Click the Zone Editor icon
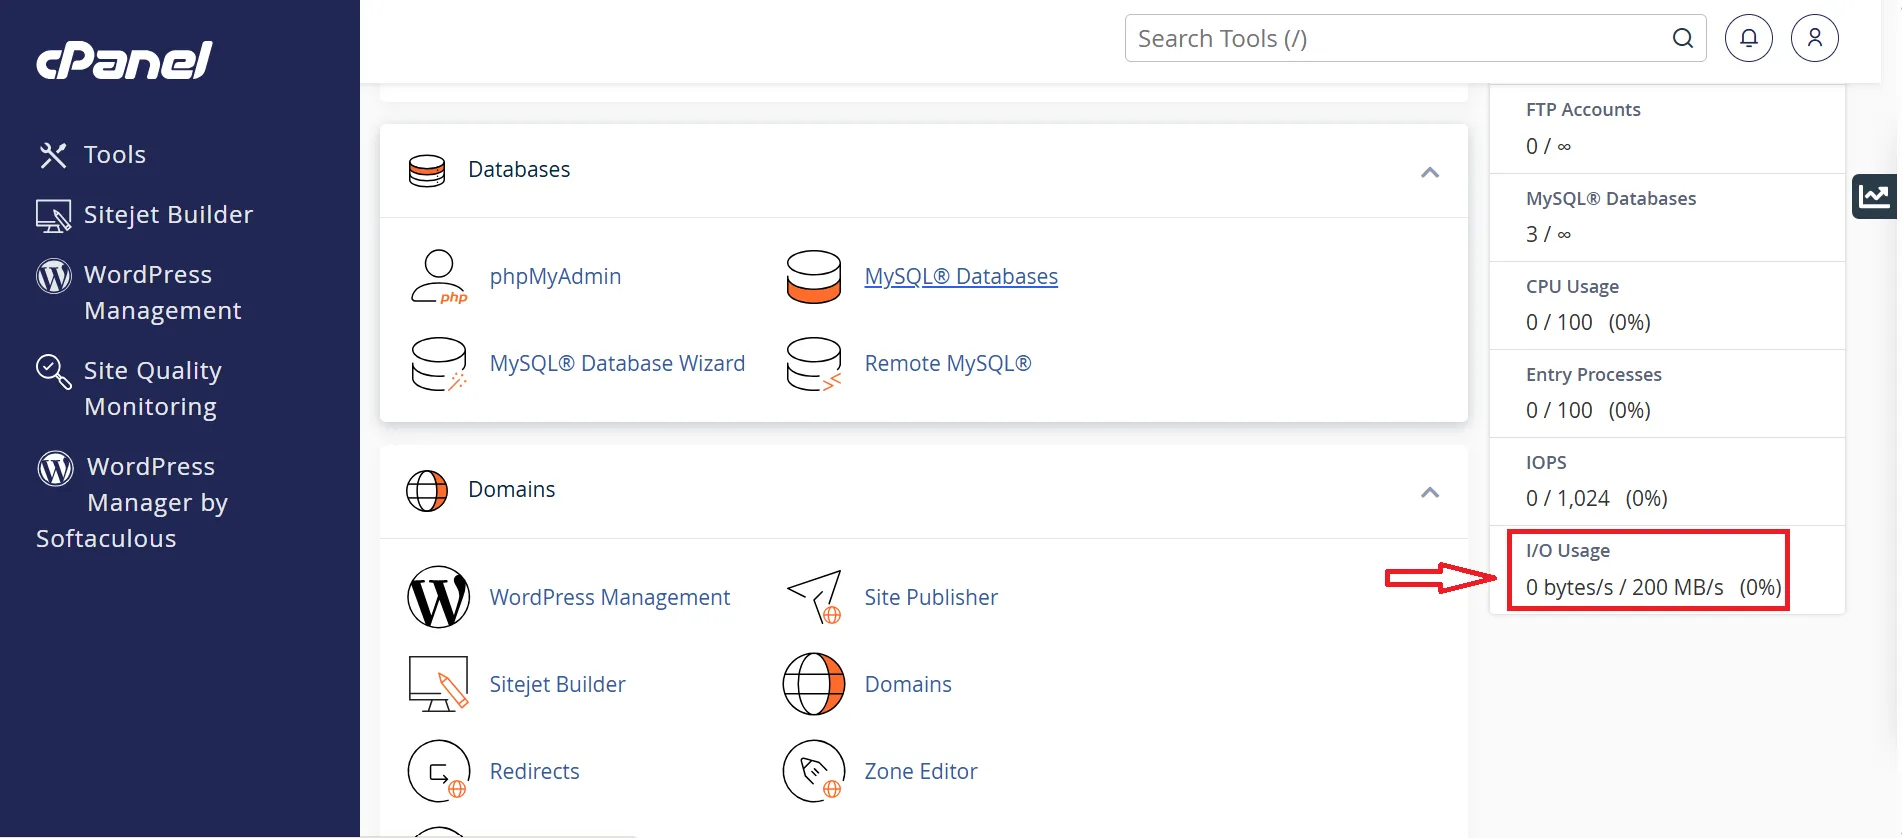Image resolution: width=1902 pixels, height=838 pixels. pos(813,771)
